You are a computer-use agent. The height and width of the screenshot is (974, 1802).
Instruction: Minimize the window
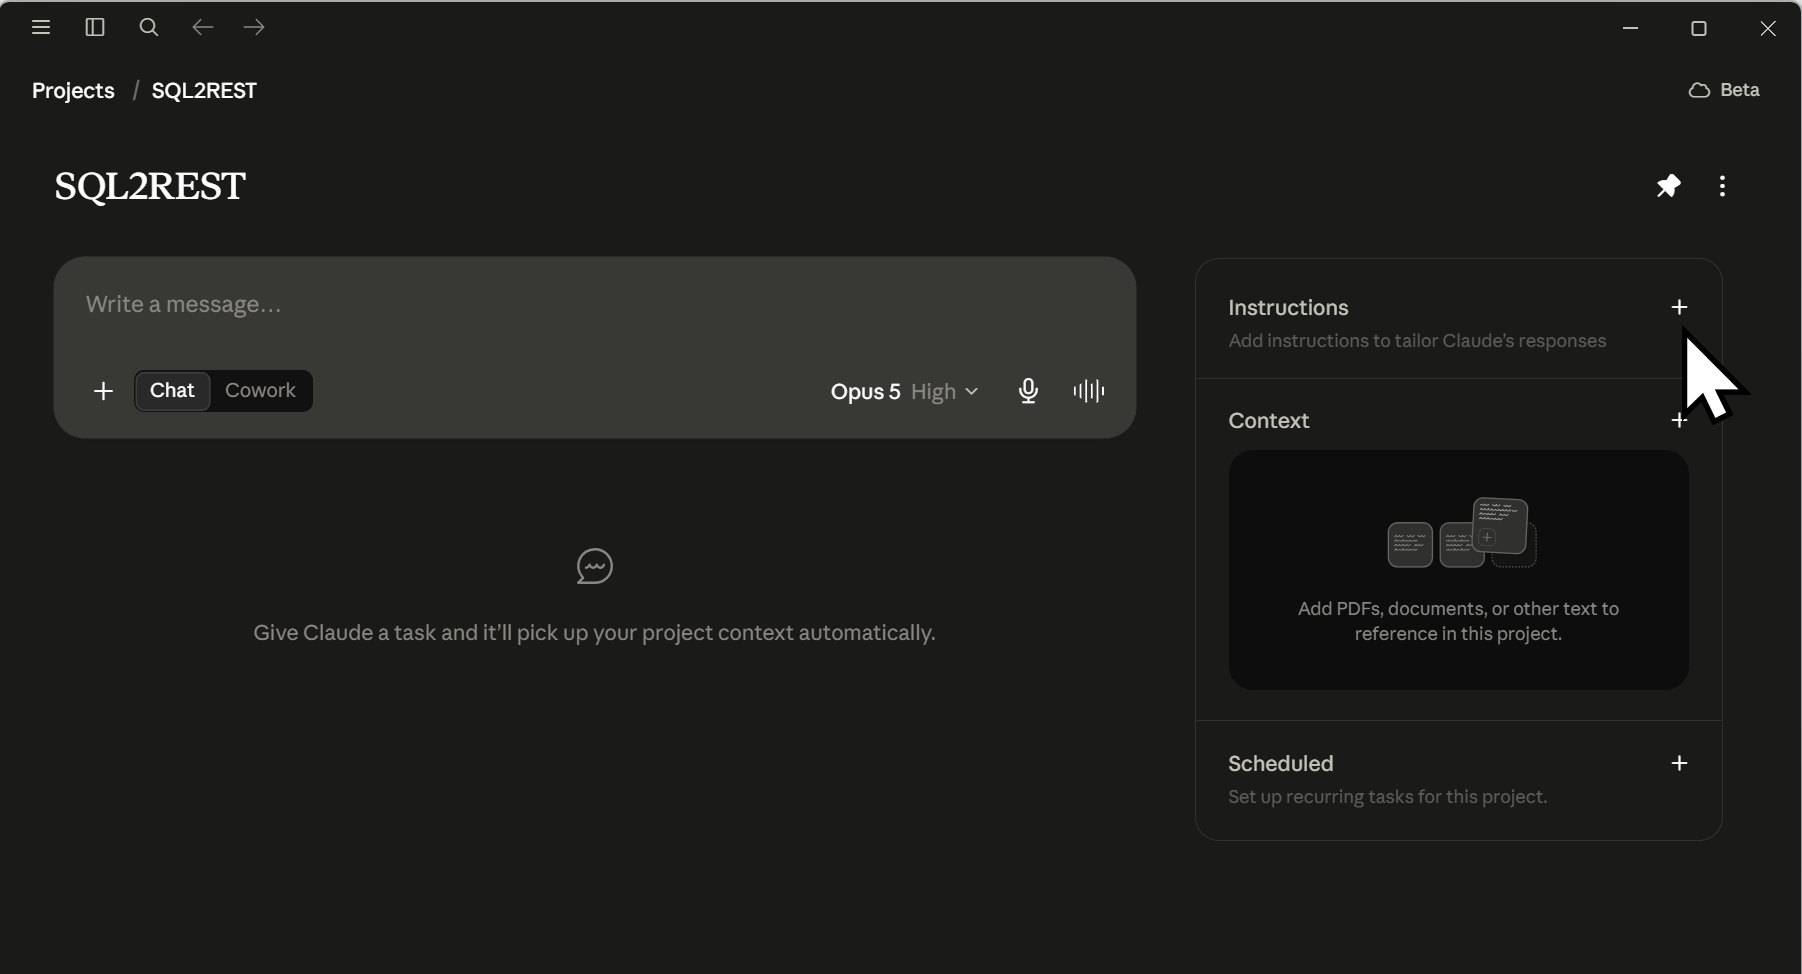[1630, 29]
